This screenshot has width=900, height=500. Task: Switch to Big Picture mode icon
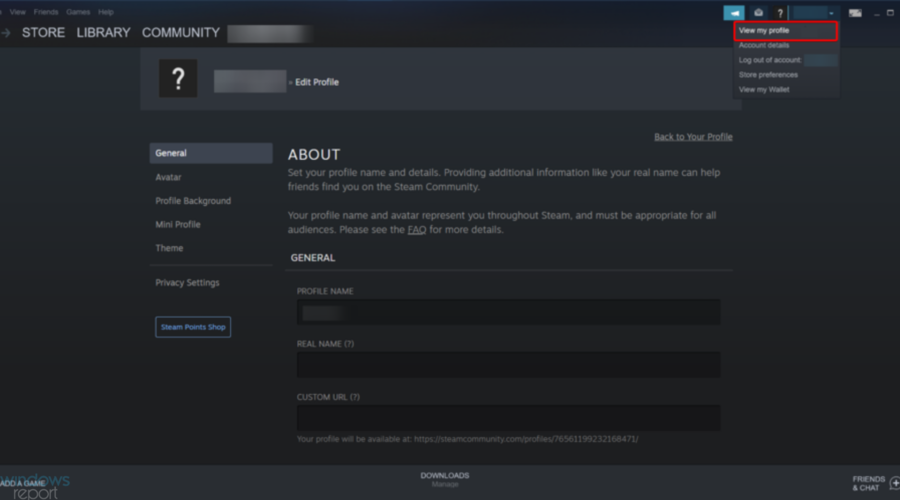point(855,13)
